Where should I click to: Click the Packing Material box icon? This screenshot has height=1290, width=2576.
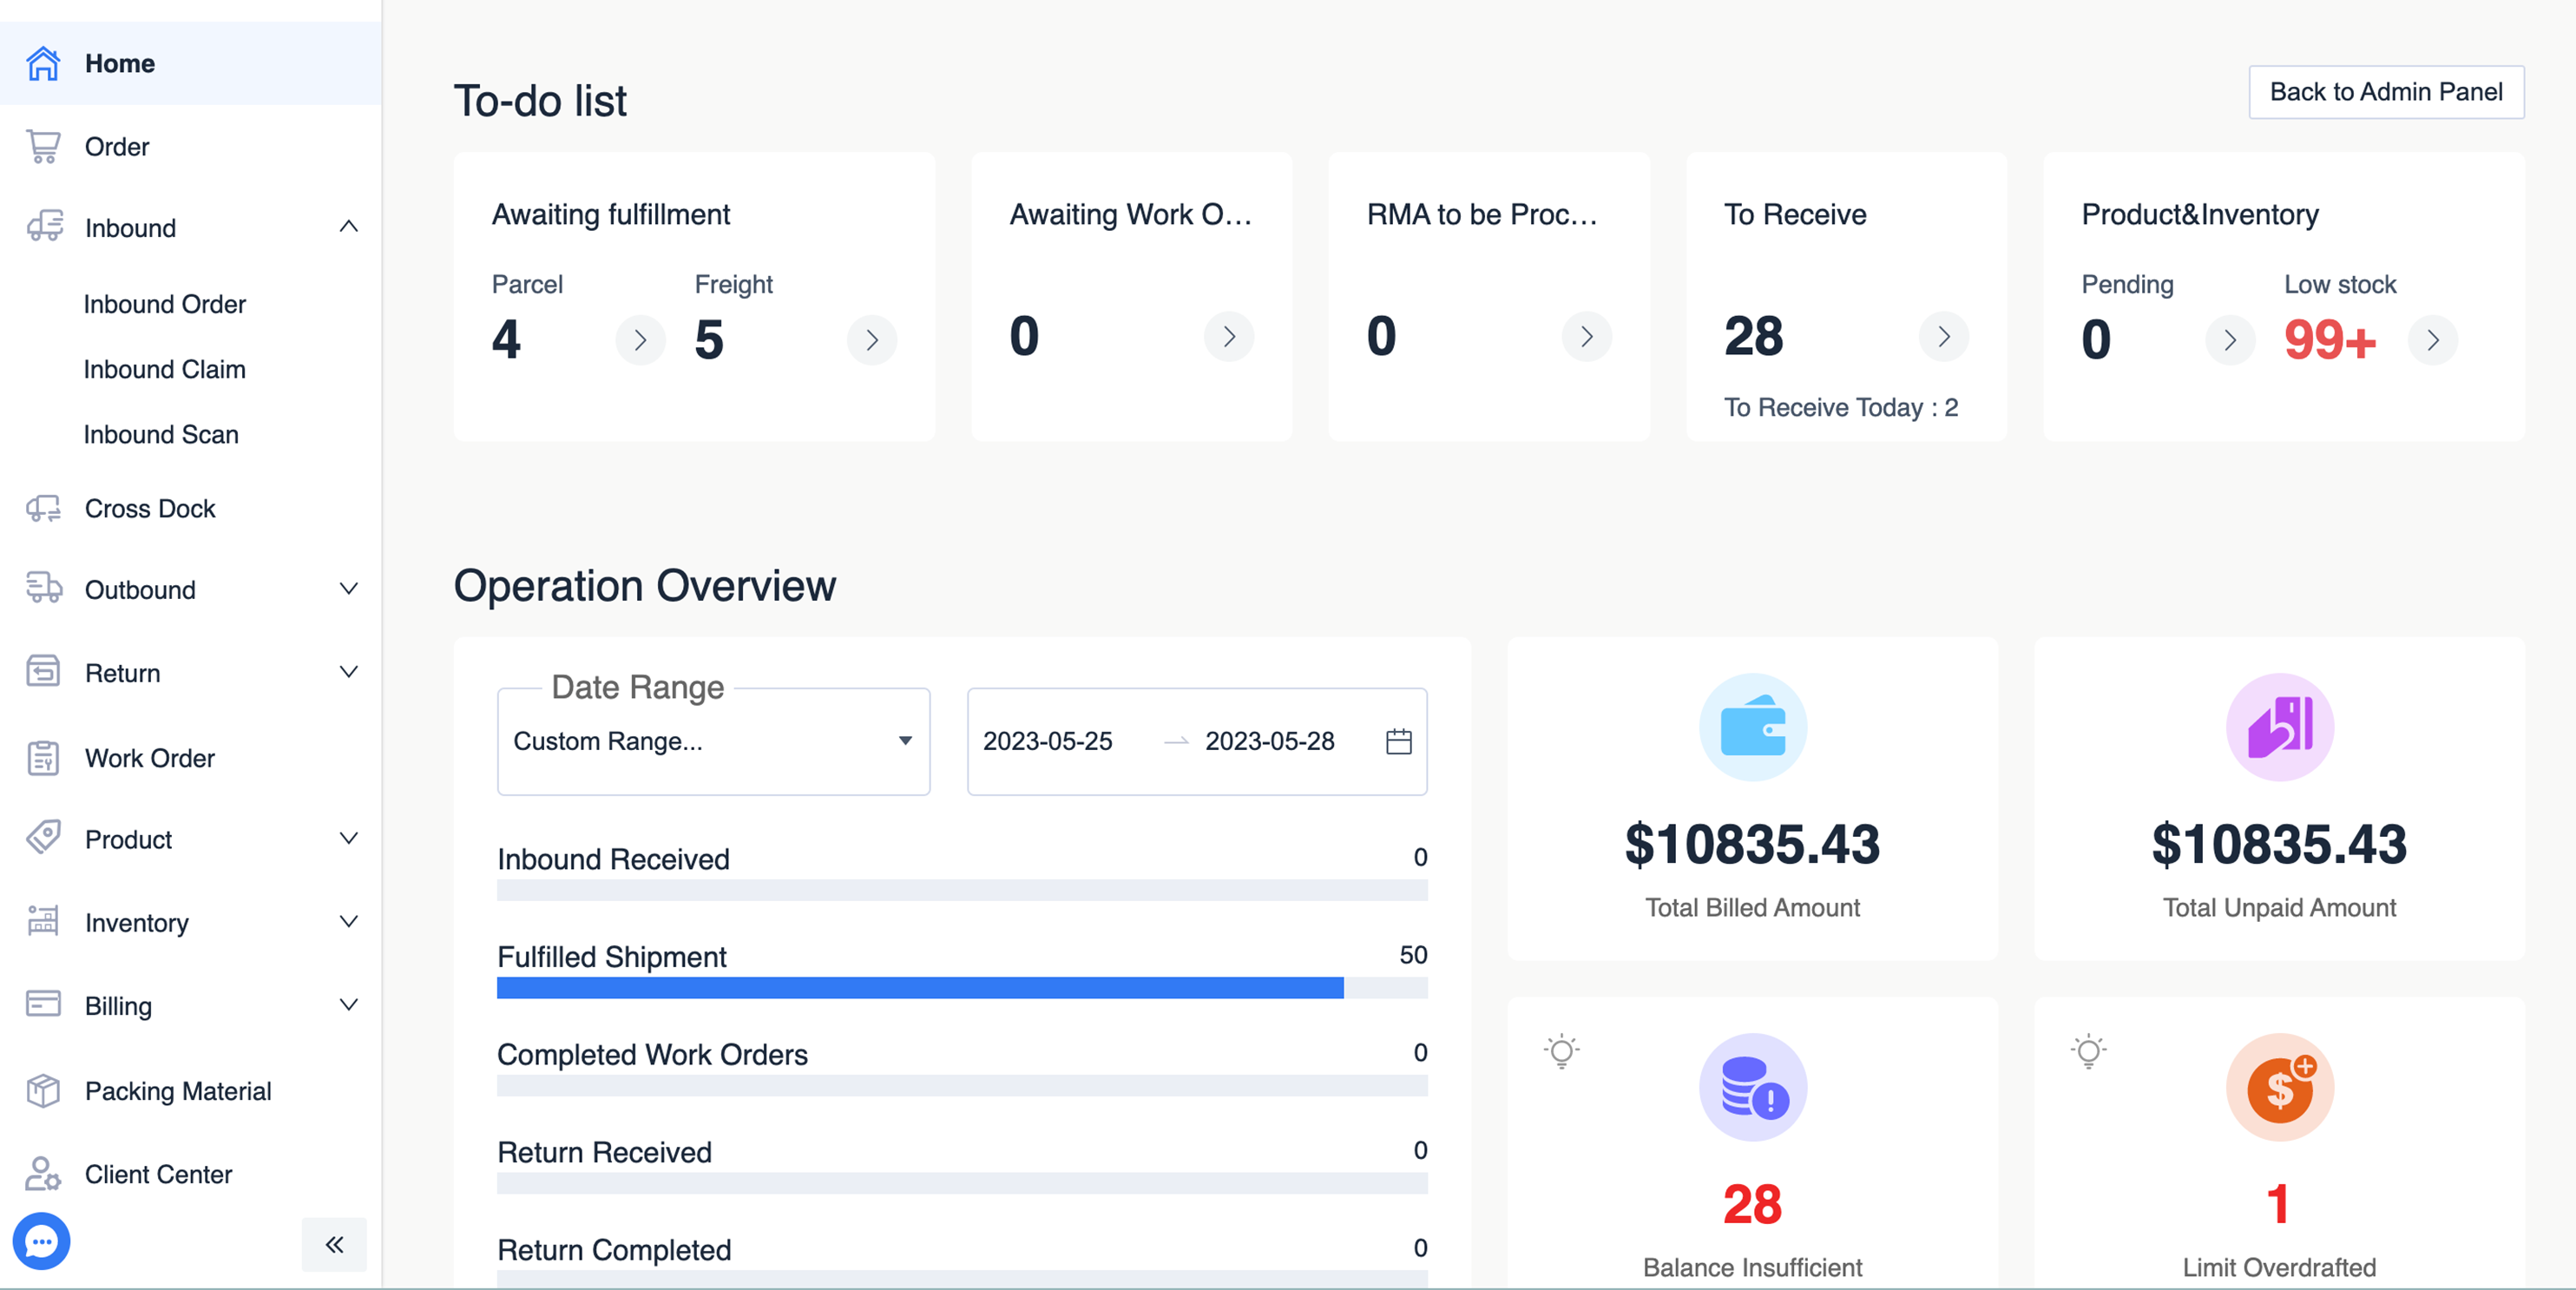click(x=43, y=1090)
